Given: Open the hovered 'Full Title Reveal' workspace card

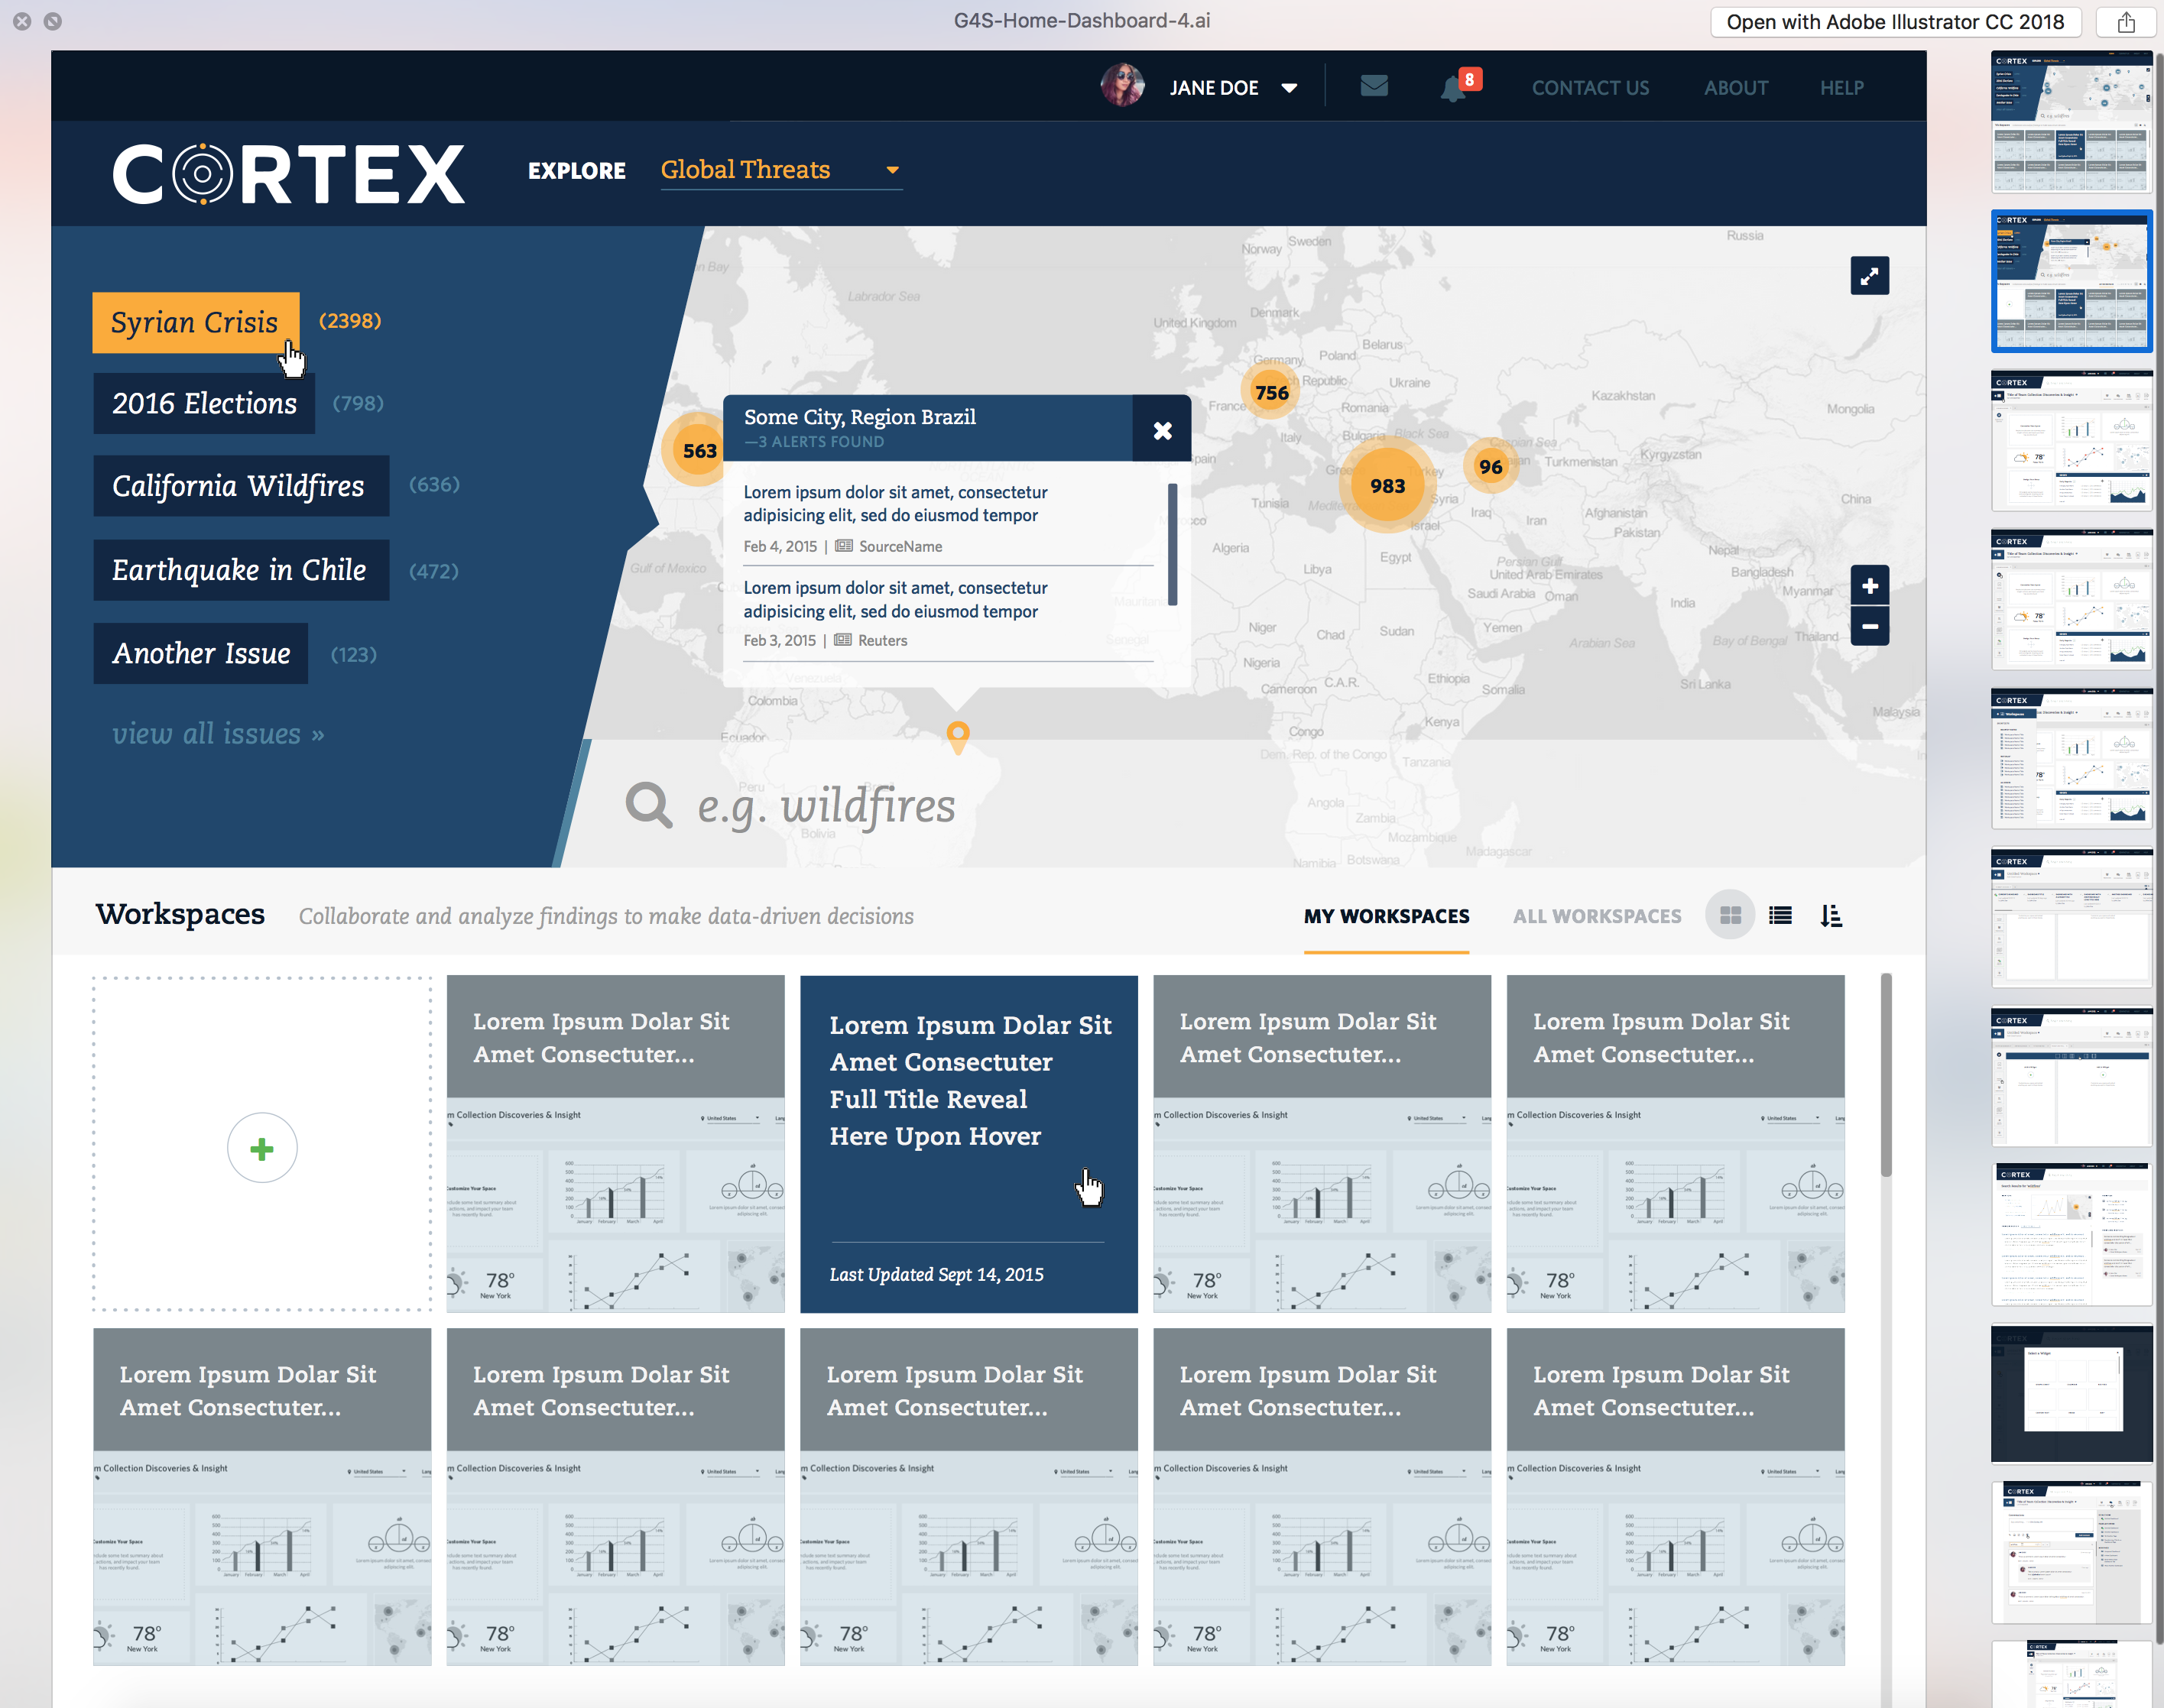Looking at the screenshot, I should pos(969,1144).
